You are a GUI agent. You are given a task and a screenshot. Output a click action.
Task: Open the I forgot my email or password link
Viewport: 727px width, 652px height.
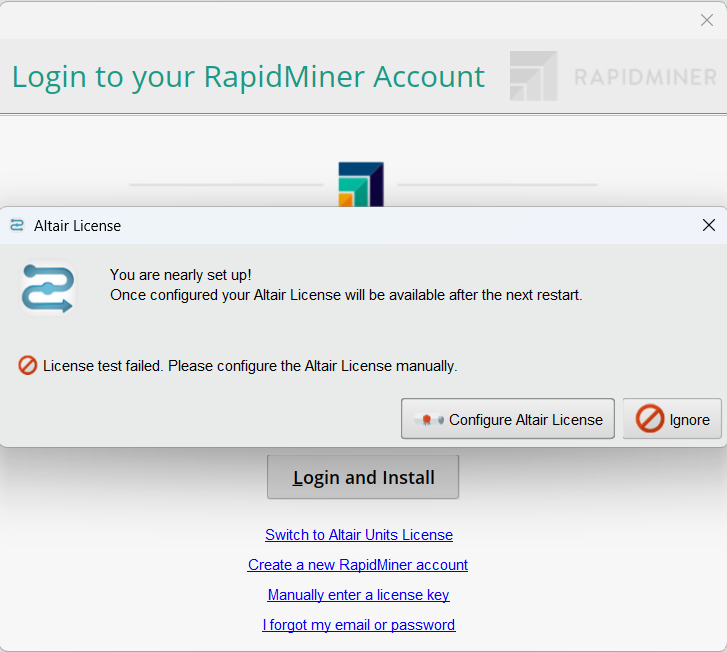click(358, 625)
